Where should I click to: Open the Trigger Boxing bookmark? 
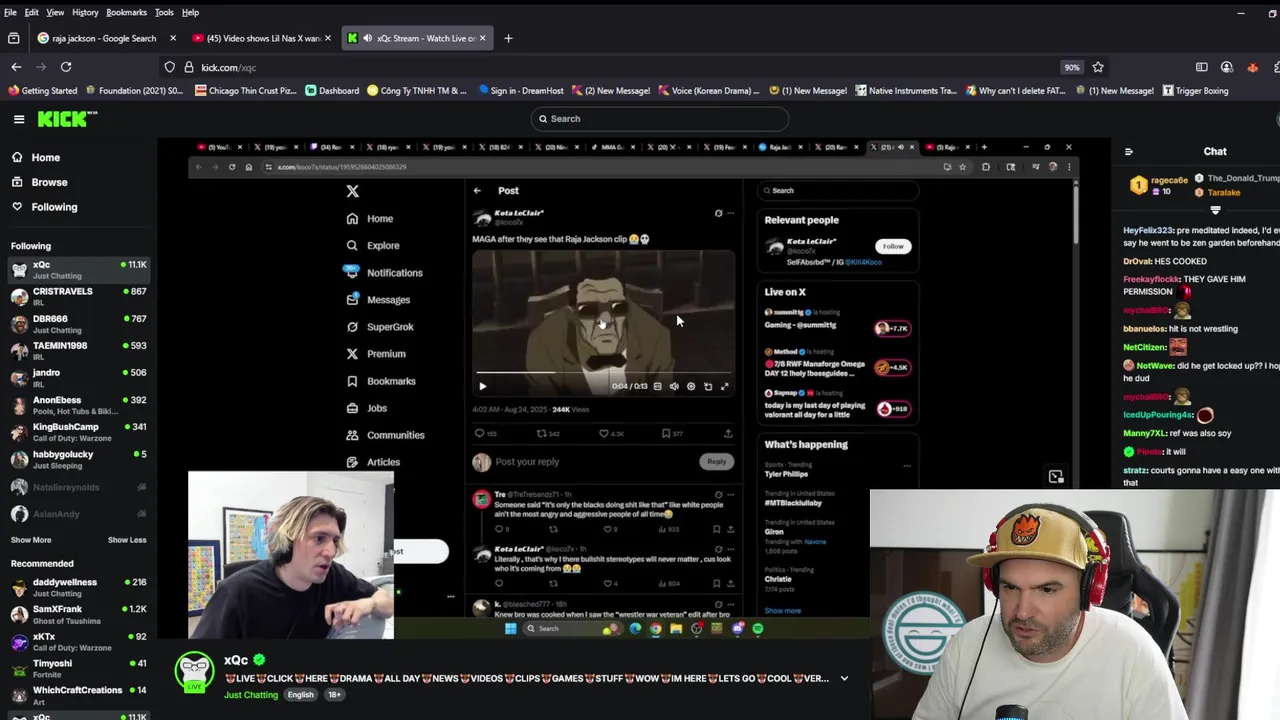1195,91
